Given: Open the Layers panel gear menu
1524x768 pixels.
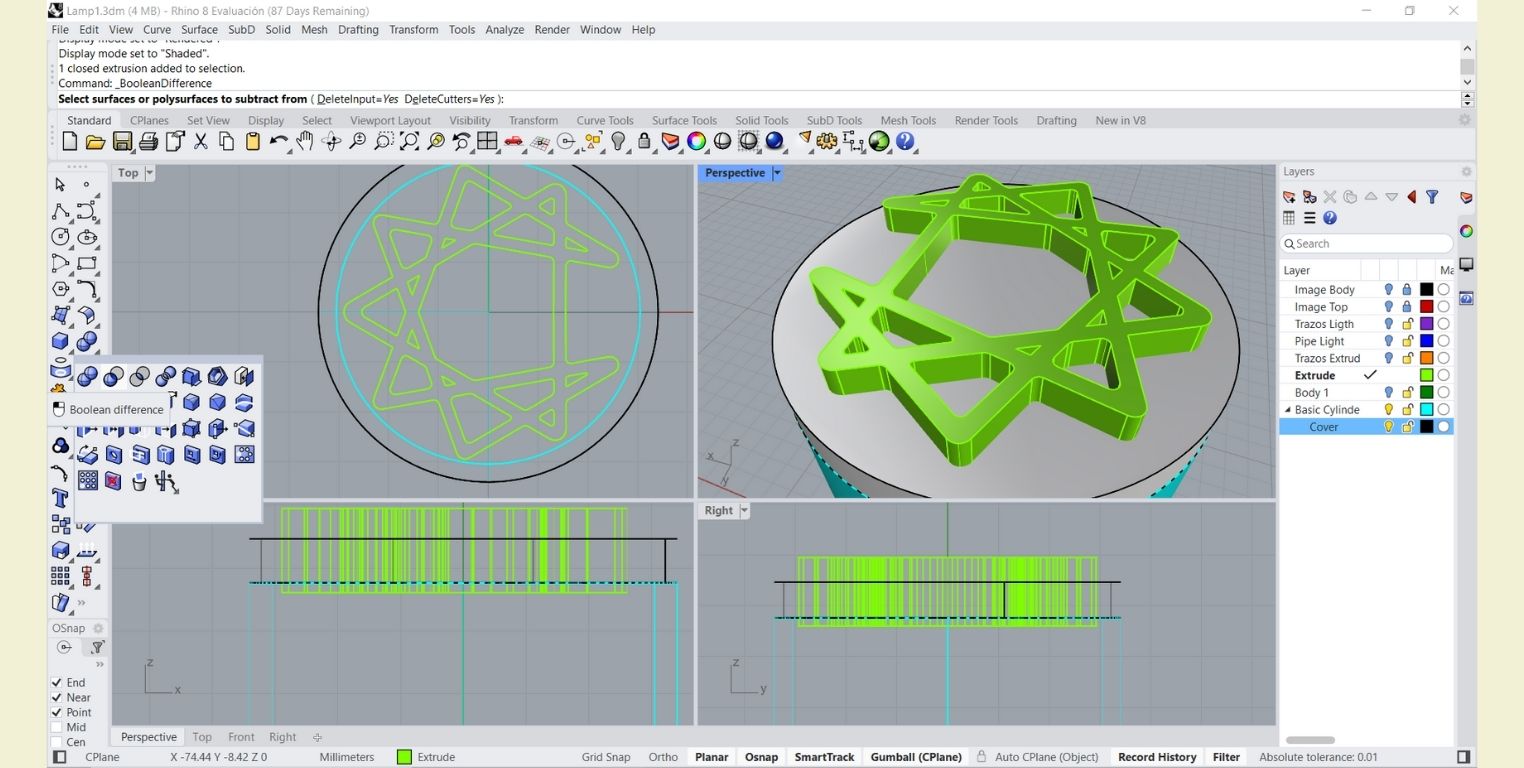Looking at the screenshot, I should (x=1466, y=172).
